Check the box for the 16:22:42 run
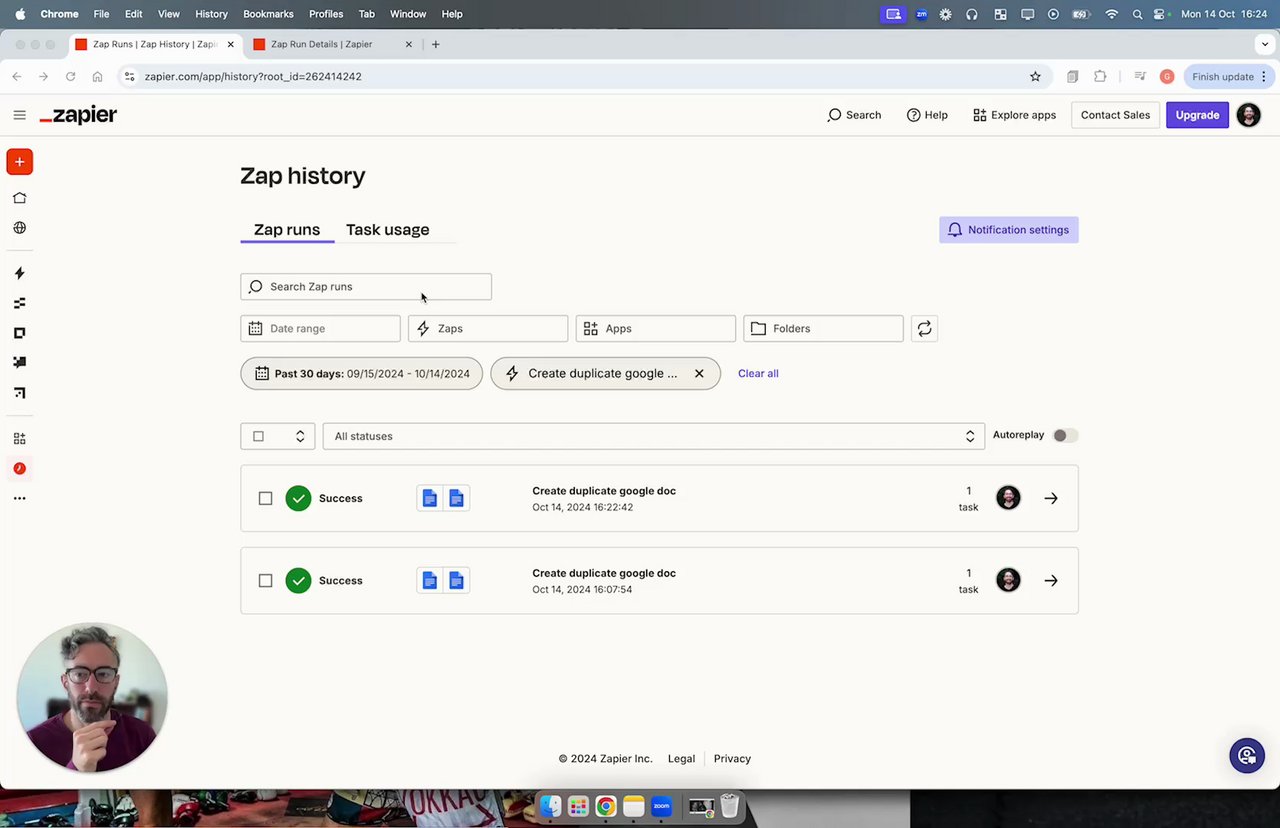This screenshot has height=828, width=1280. pos(265,498)
